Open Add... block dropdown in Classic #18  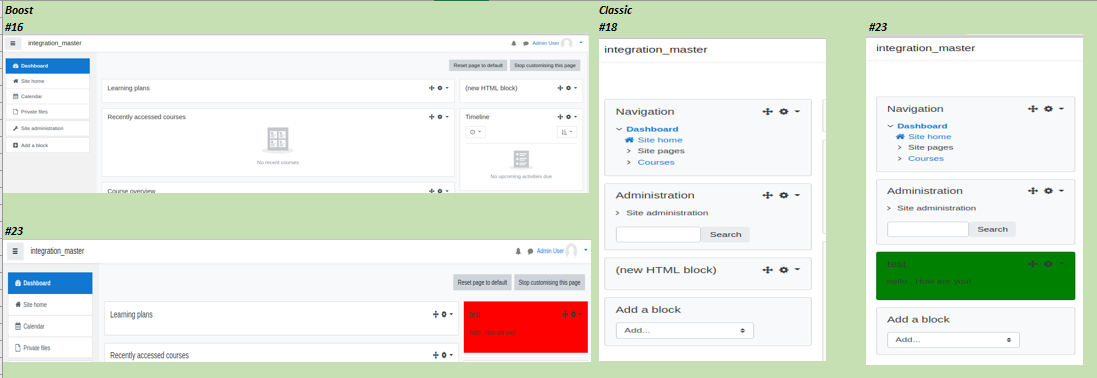(x=685, y=330)
